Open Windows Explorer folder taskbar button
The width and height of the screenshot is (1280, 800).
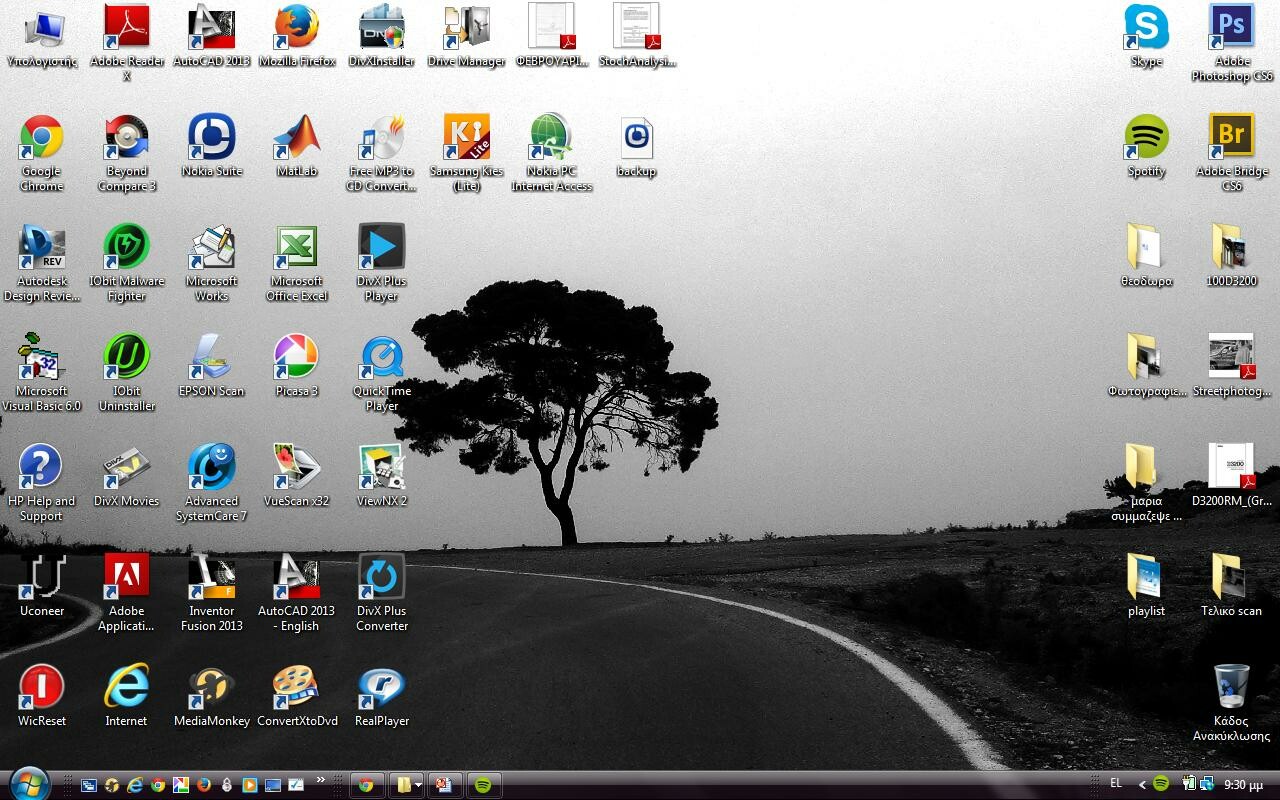[x=403, y=785]
